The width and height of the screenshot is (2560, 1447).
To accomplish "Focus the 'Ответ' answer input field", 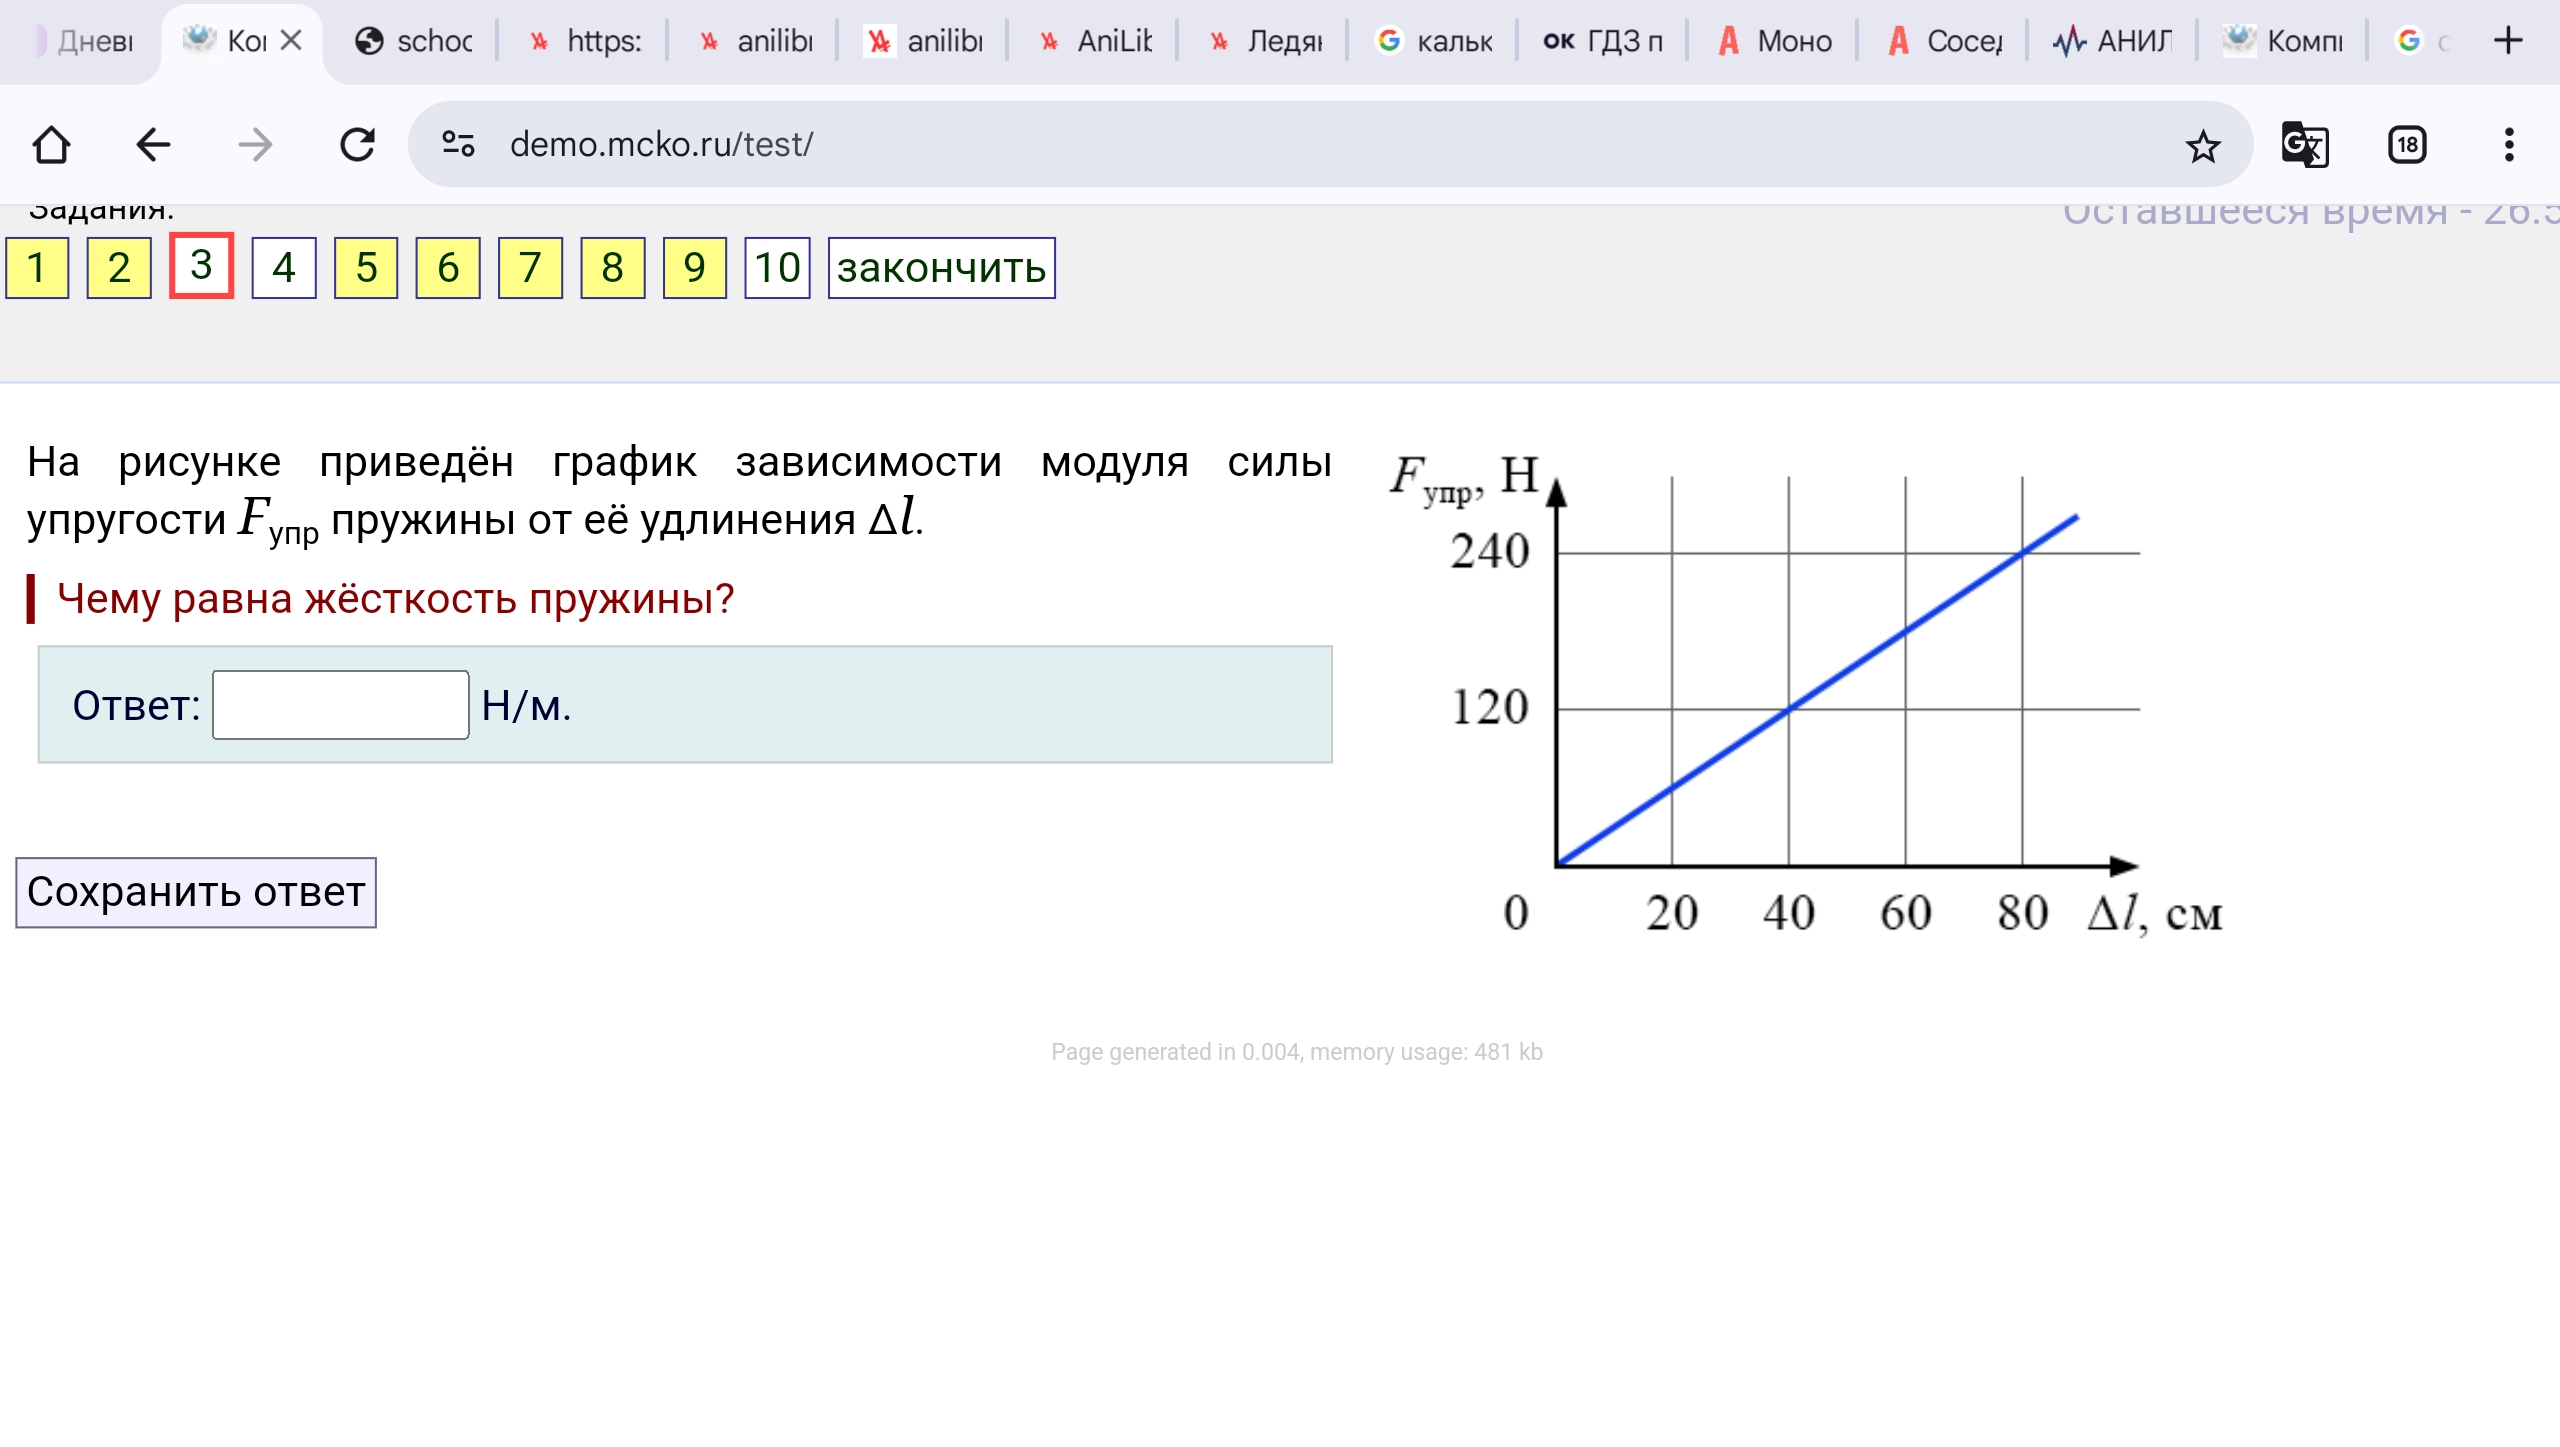I will (x=341, y=705).
